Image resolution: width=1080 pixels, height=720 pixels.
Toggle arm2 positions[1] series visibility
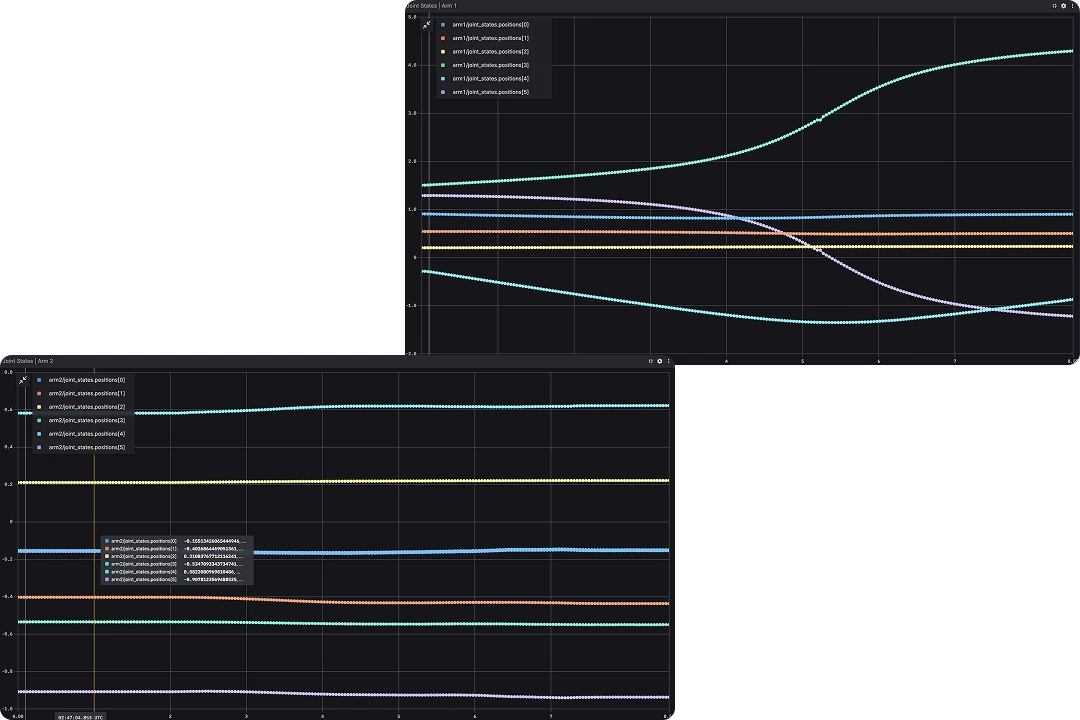coord(39,394)
